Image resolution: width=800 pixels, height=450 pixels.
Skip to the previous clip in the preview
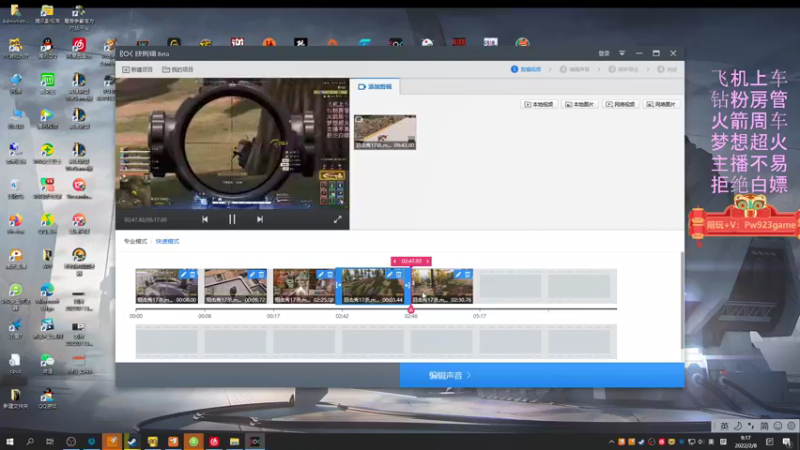205,219
